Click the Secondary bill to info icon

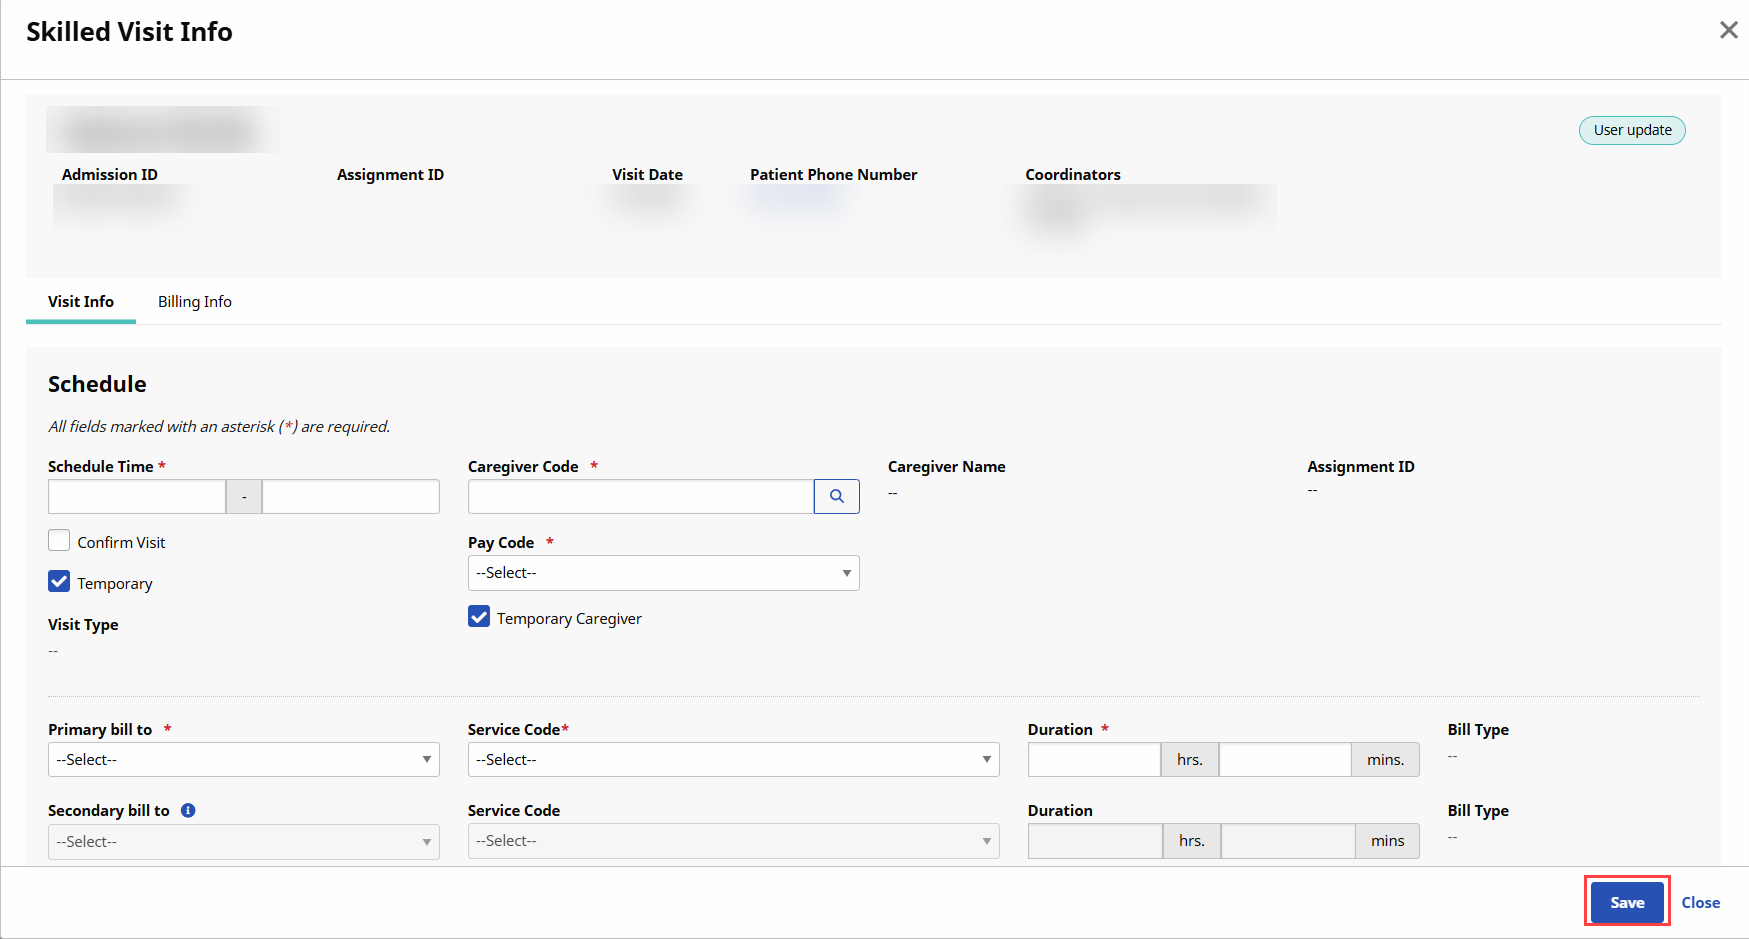point(188,811)
